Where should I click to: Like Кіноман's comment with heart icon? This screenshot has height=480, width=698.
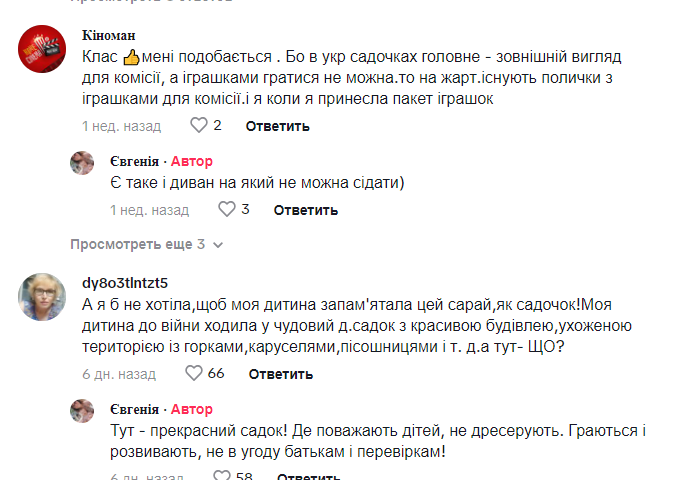tap(198, 126)
